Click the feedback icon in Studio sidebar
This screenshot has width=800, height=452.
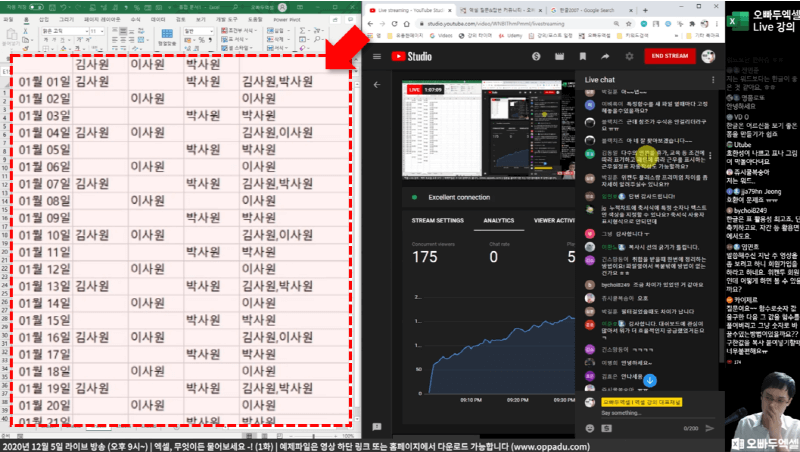[x=377, y=426]
